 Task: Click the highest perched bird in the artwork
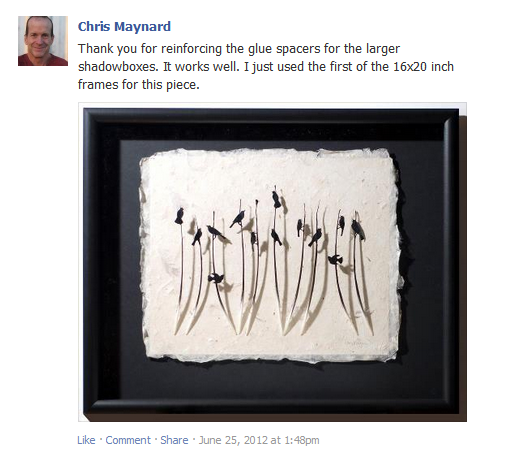(x=276, y=199)
